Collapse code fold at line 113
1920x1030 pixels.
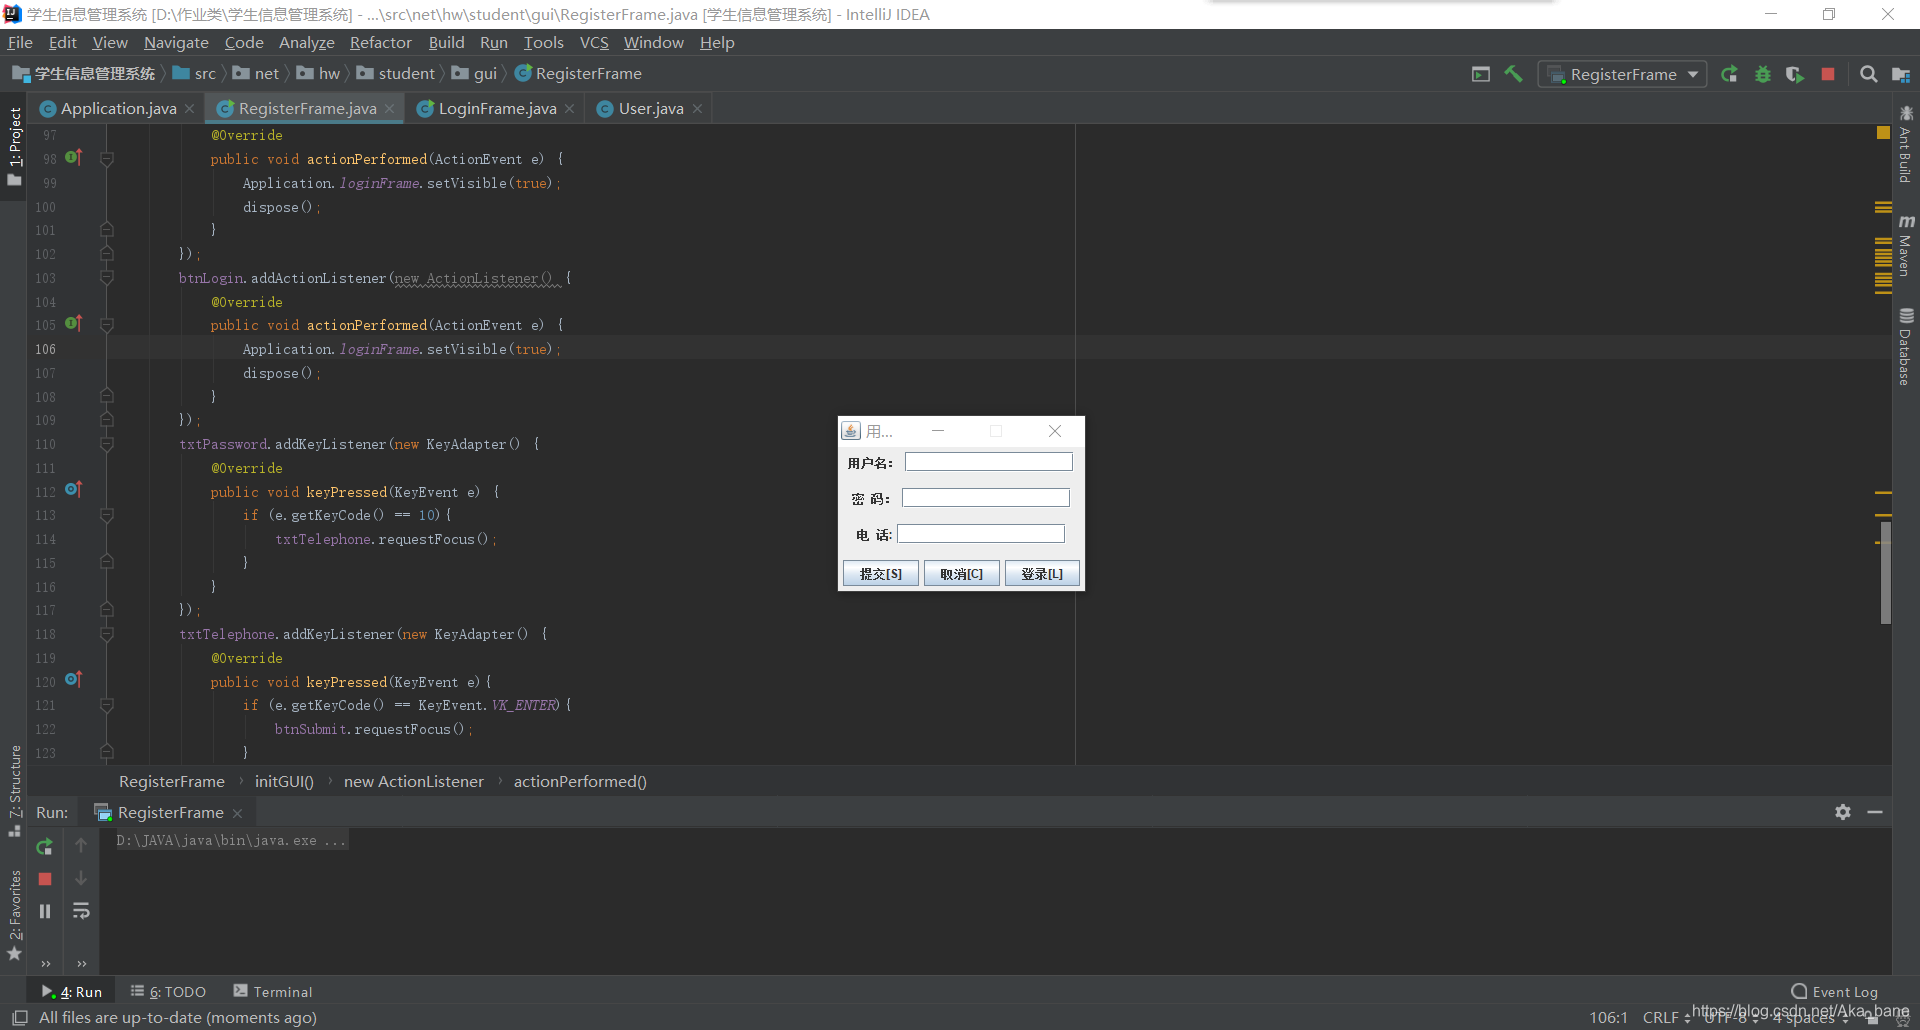[107, 515]
